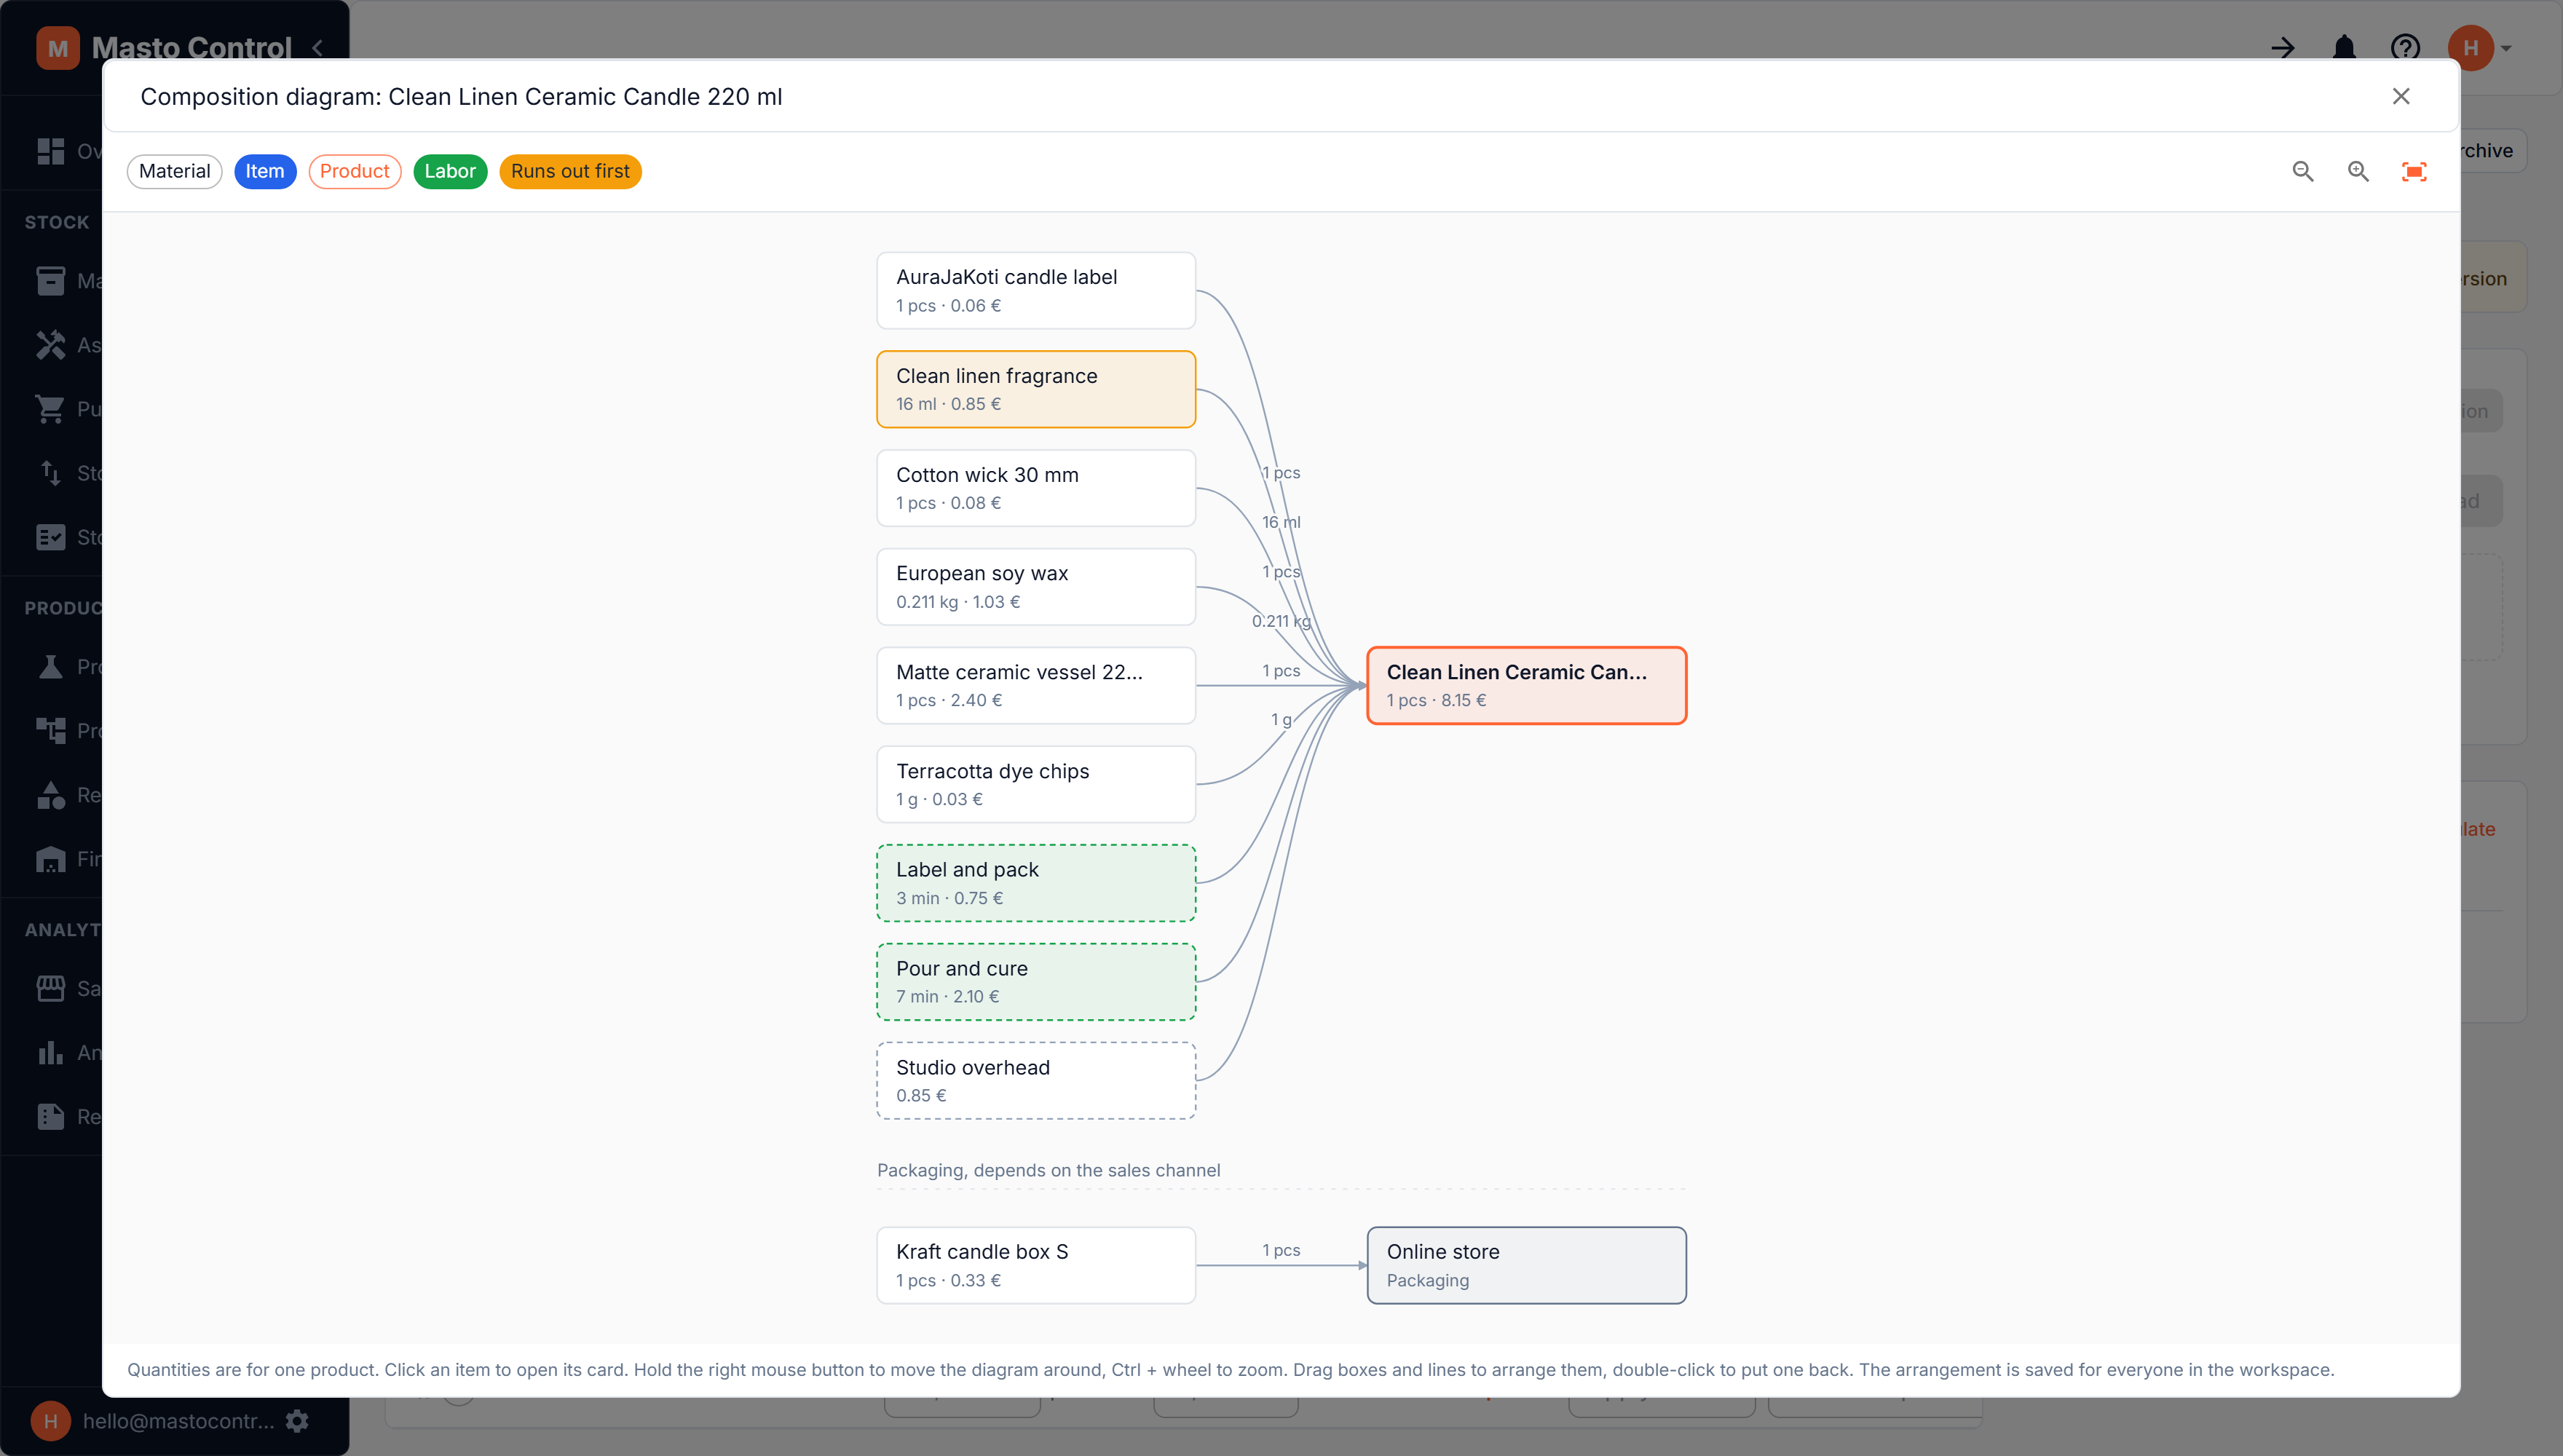
Task: Open the materials box icon in sidebar
Action: tap(50, 281)
